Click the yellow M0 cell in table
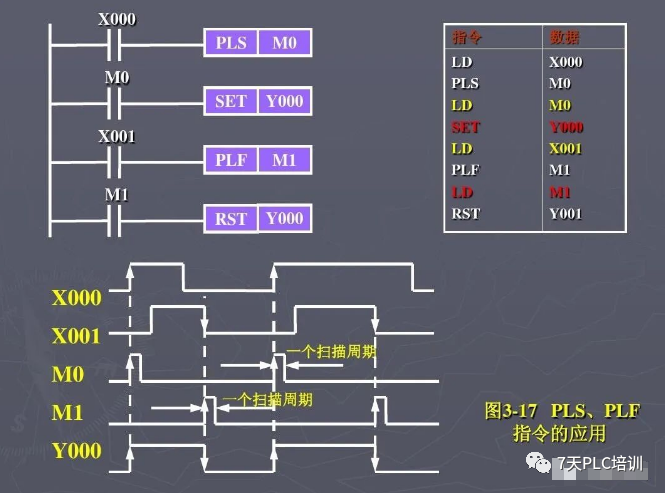The image size is (665, 493). pyautogui.click(x=560, y=105)
